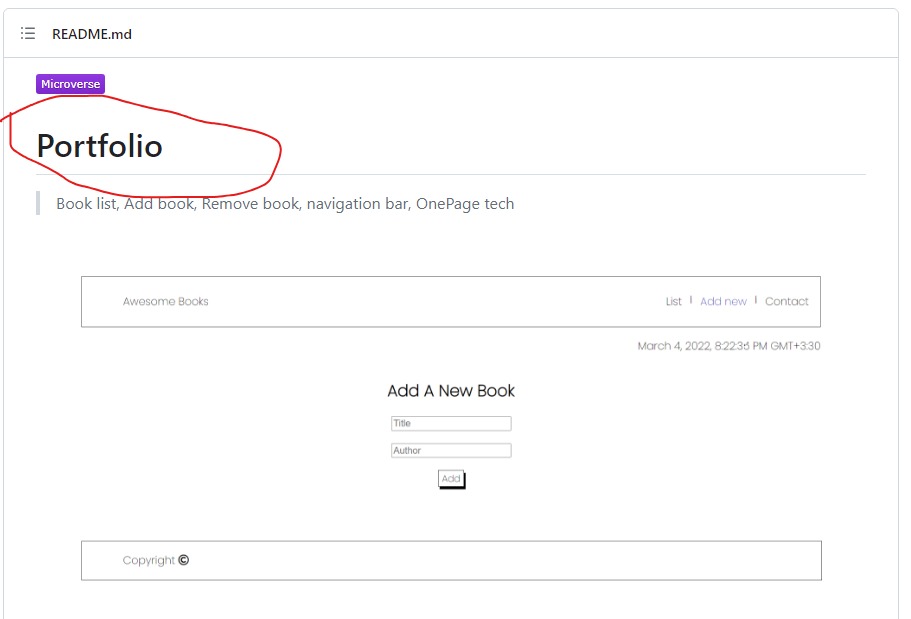
Task: Click the Add A New Book heading
Action: (x=451, y=390)
